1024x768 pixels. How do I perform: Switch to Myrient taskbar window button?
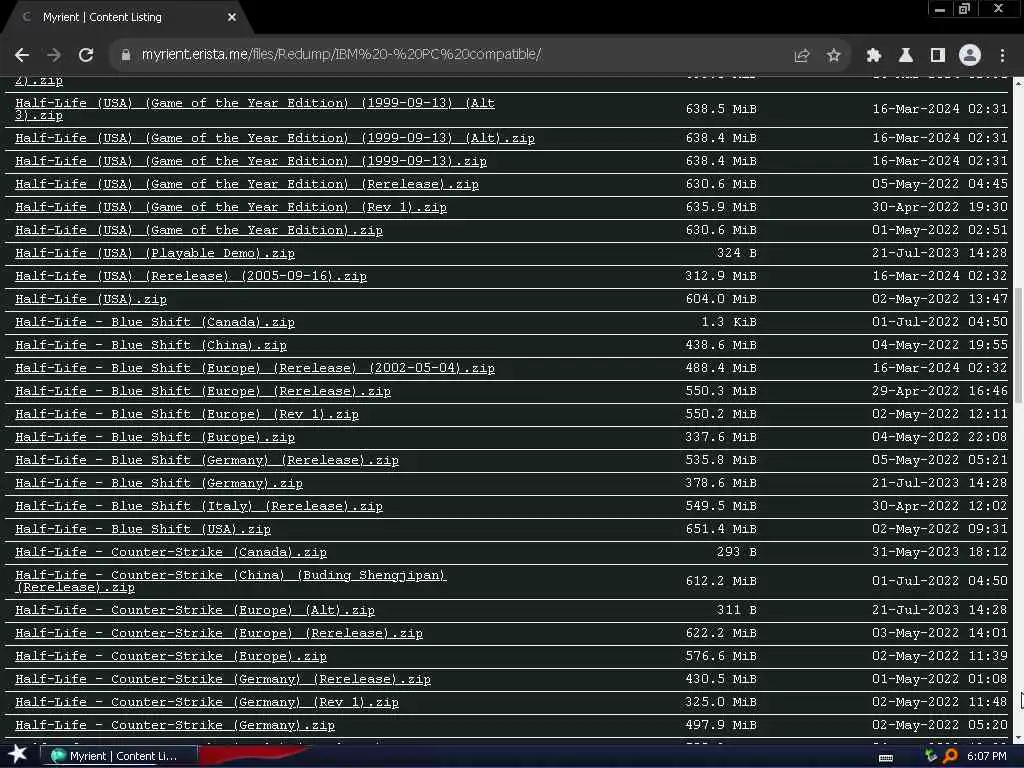coord(118,756)
